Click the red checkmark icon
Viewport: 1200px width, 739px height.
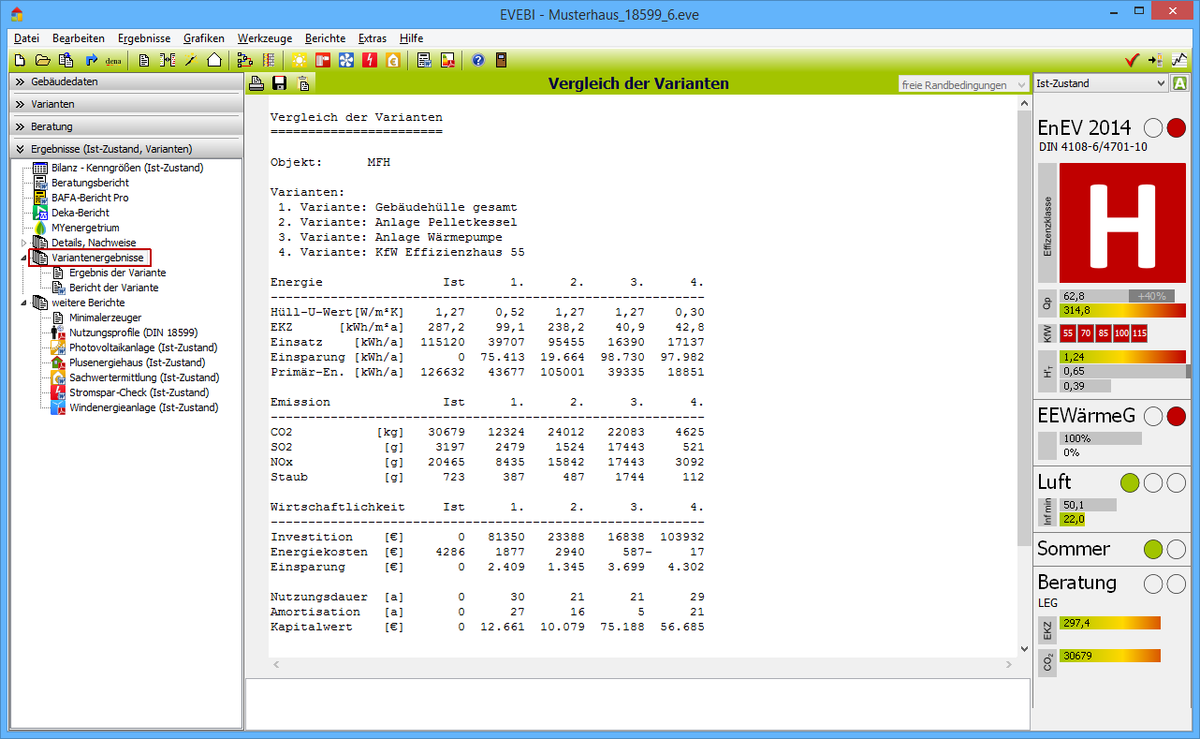tap(1132, 60)
